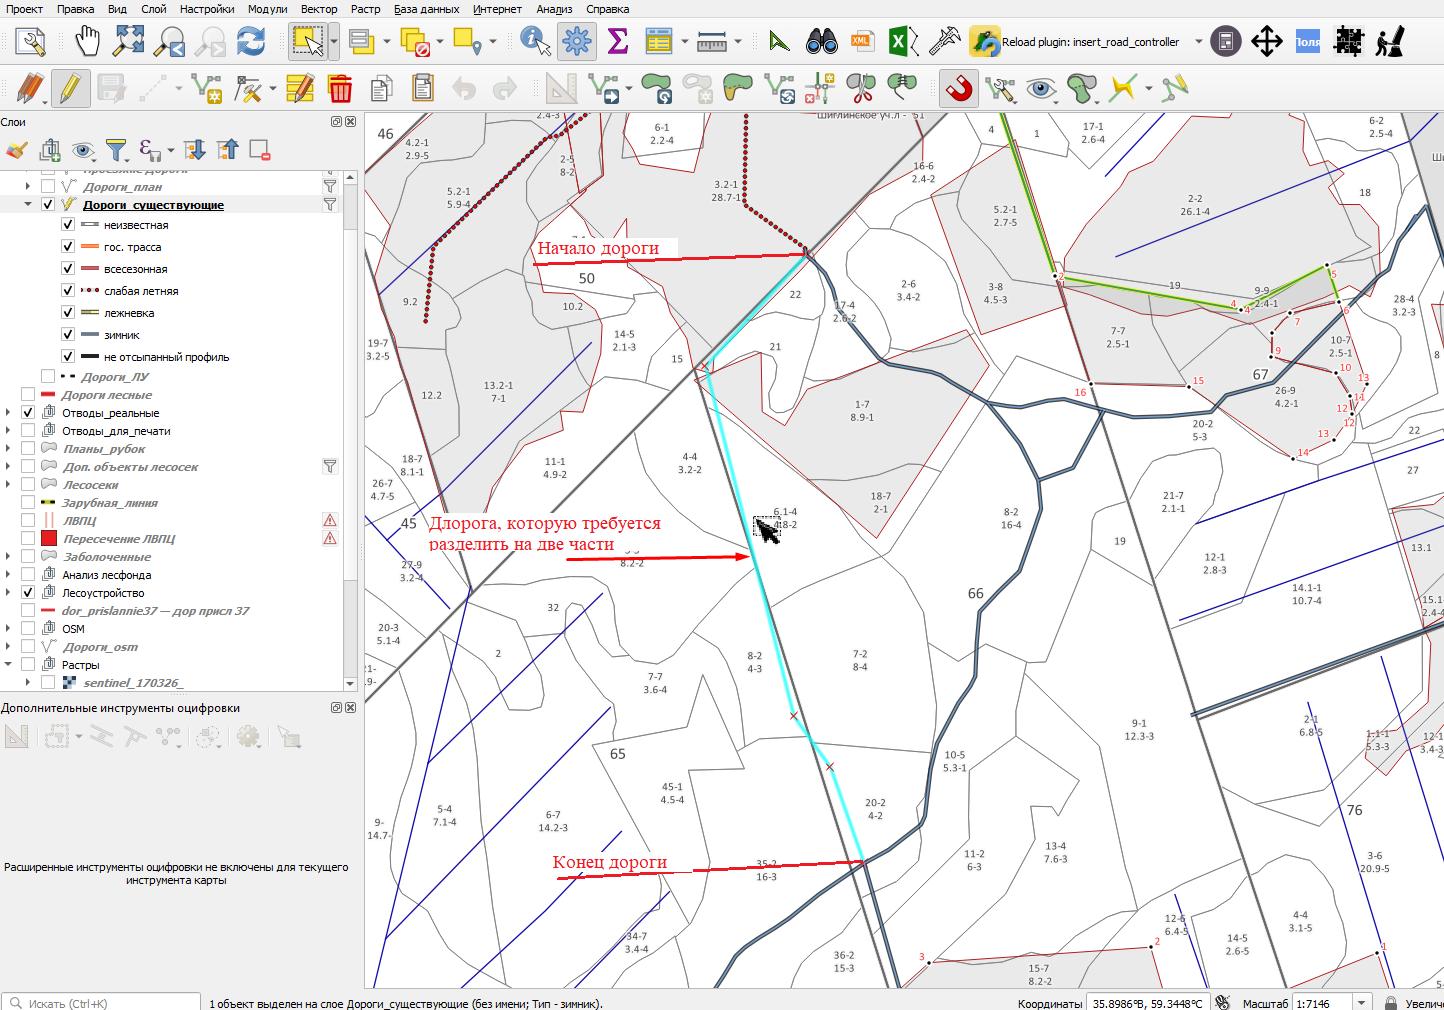Image resolution: width=1444 pixels, height=1010 pixels.
Task: Open the Масштаб scale dropdown arrow
Action: 1361,1002
